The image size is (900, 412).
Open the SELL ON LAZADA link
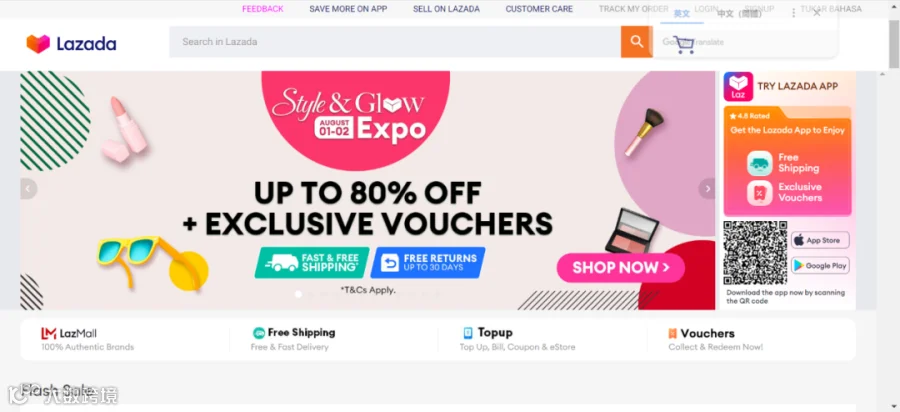446,9
